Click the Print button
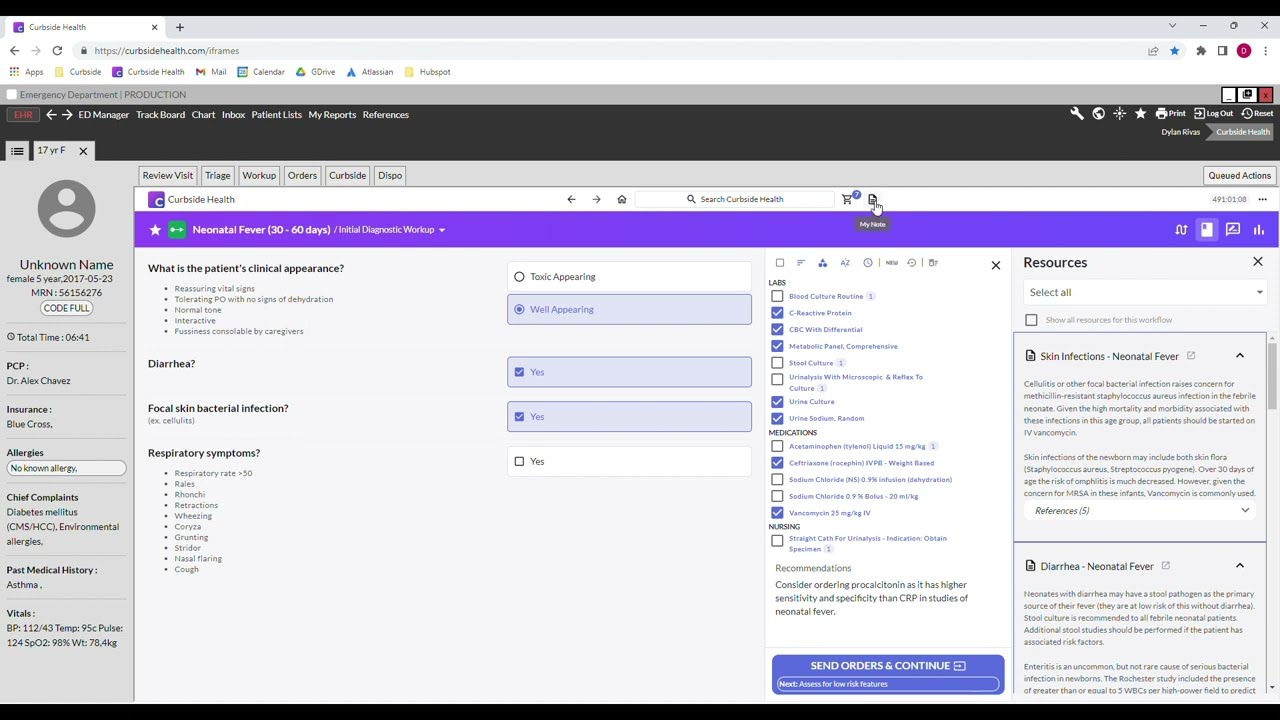The image size is (1280, 720). click(1171, 114)
